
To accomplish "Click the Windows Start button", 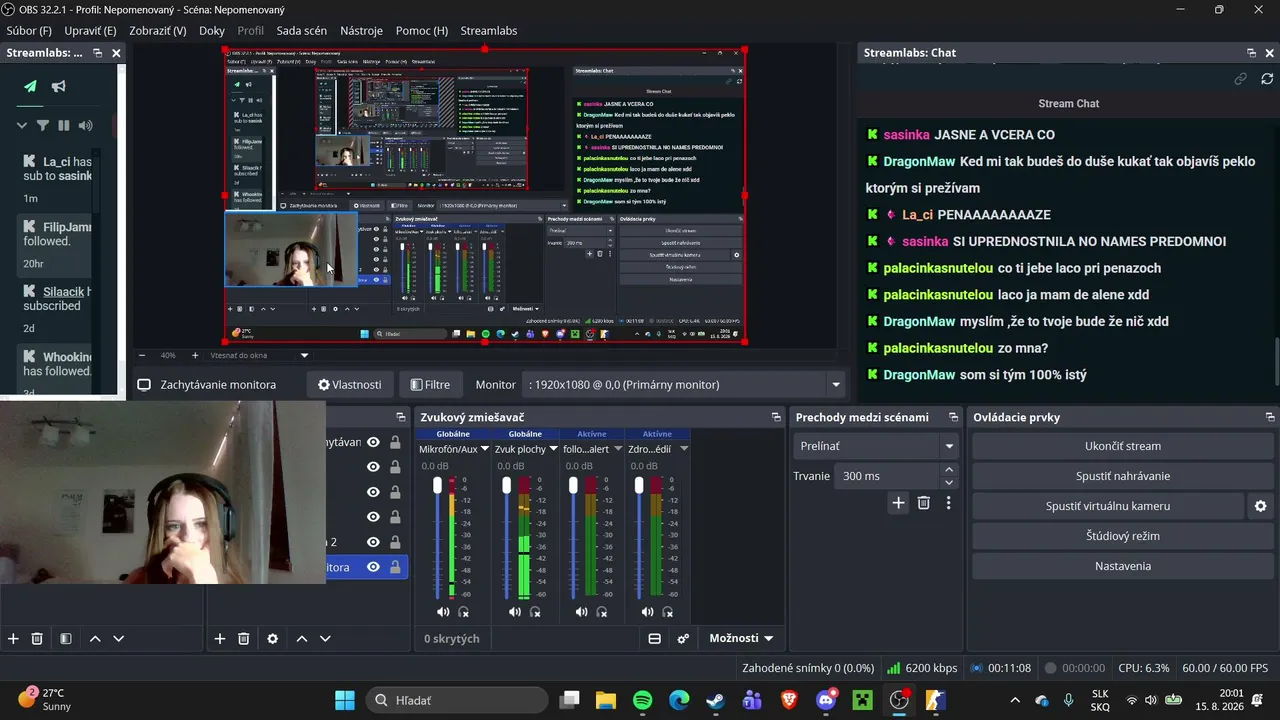I will click(x=344, y=700).
